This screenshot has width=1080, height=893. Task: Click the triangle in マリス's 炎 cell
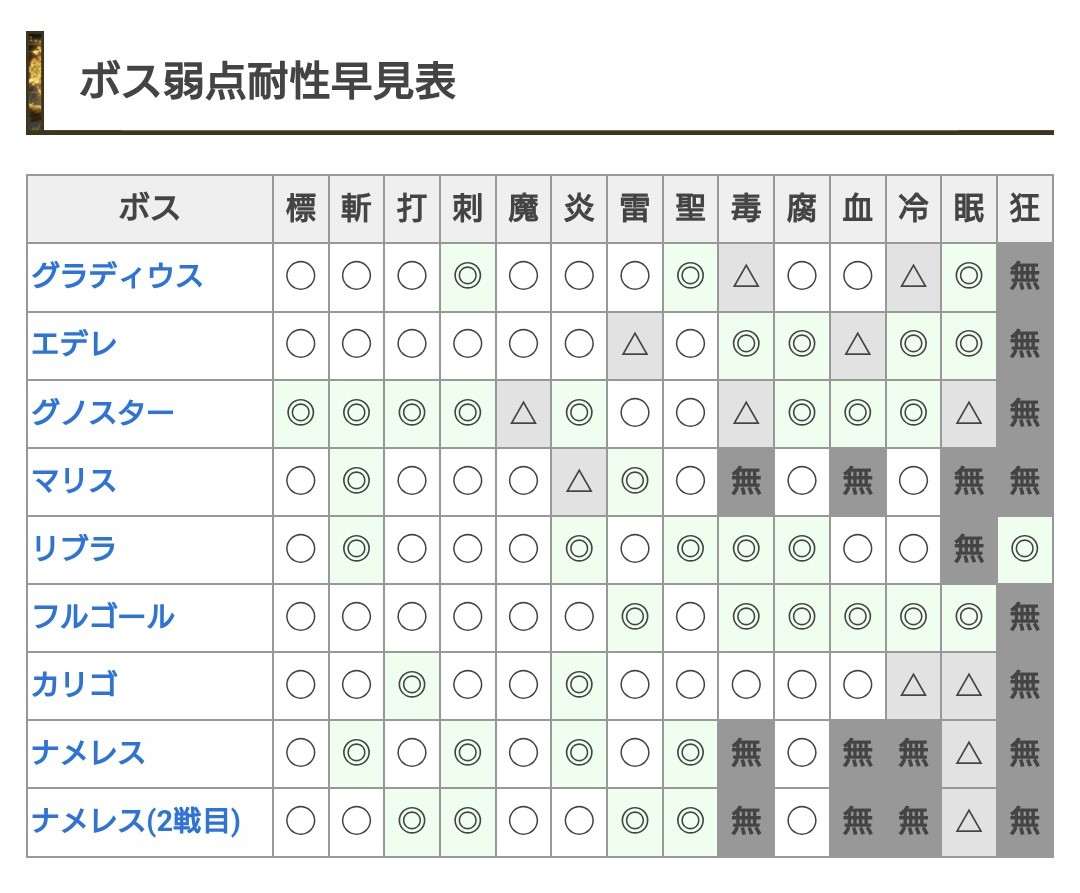pyautogui.click(x=579, y=481)
